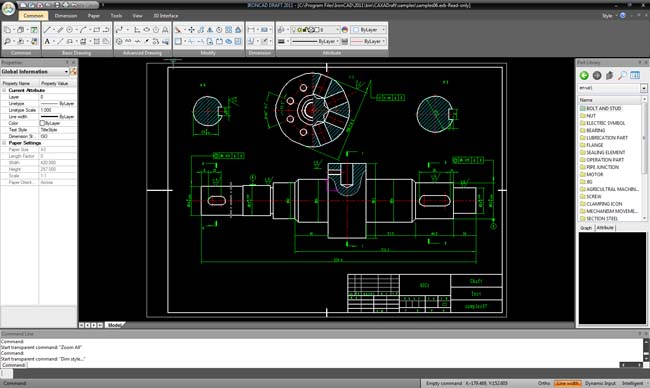Click the Move tool in Modify group
This screenshot has height=388, width=650.
pyautogui.click(x=191, y=30)
